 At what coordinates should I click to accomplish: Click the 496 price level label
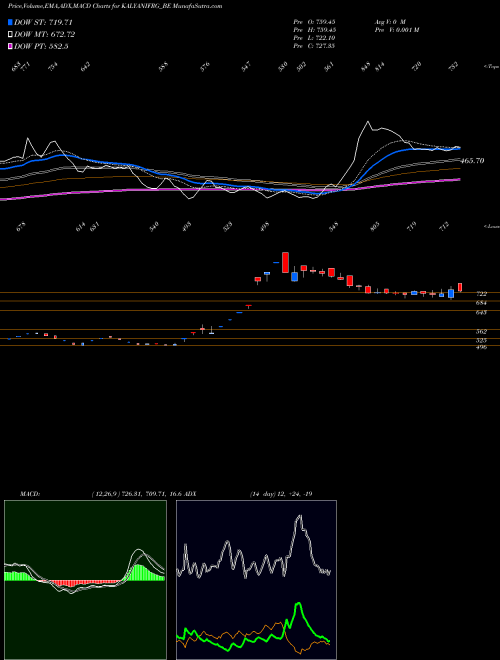point(481,347)
